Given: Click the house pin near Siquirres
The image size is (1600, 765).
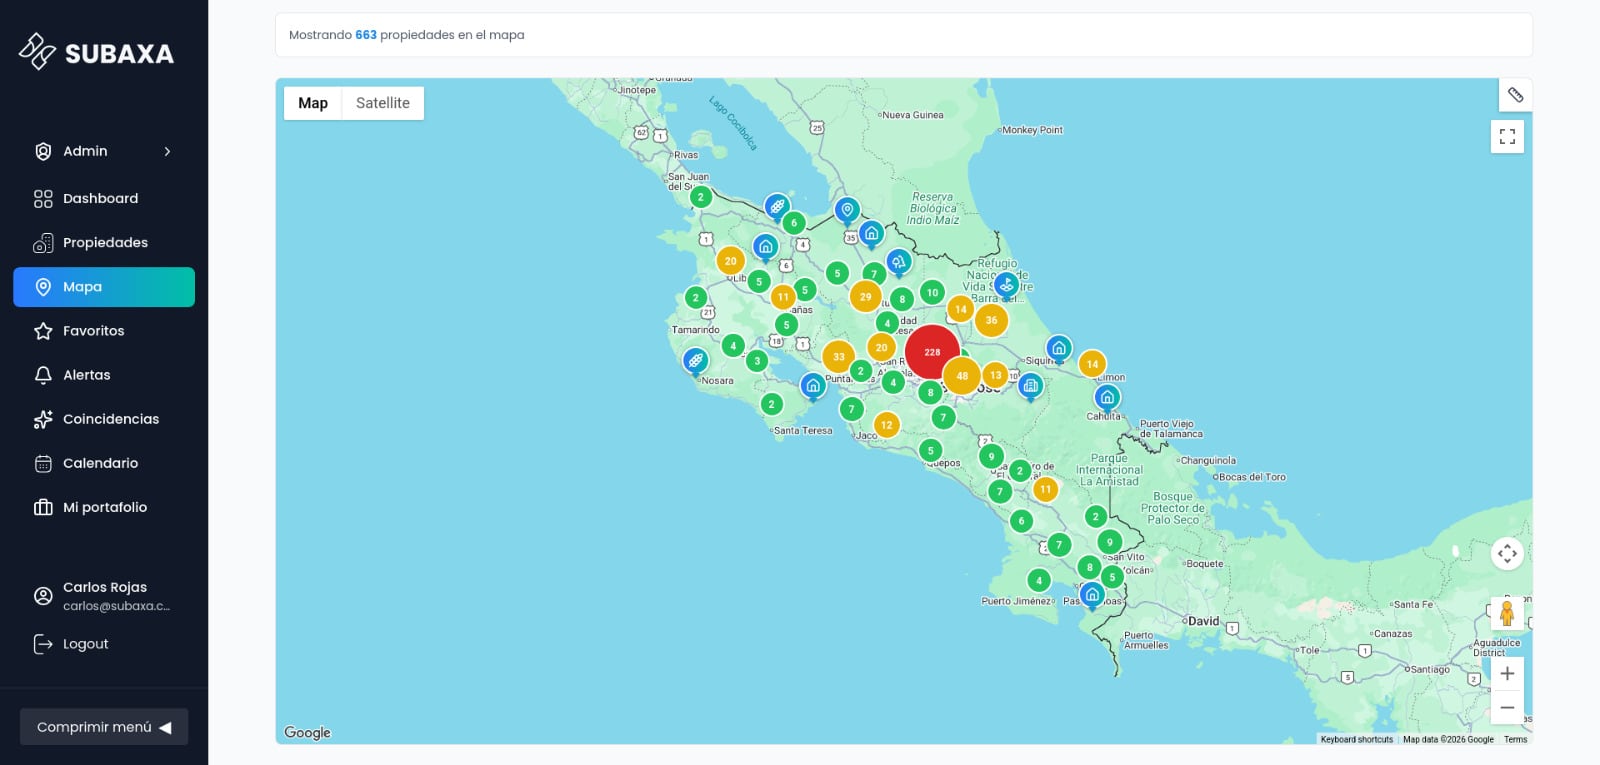Looking at the screenshot, I should pos(1059,349).
